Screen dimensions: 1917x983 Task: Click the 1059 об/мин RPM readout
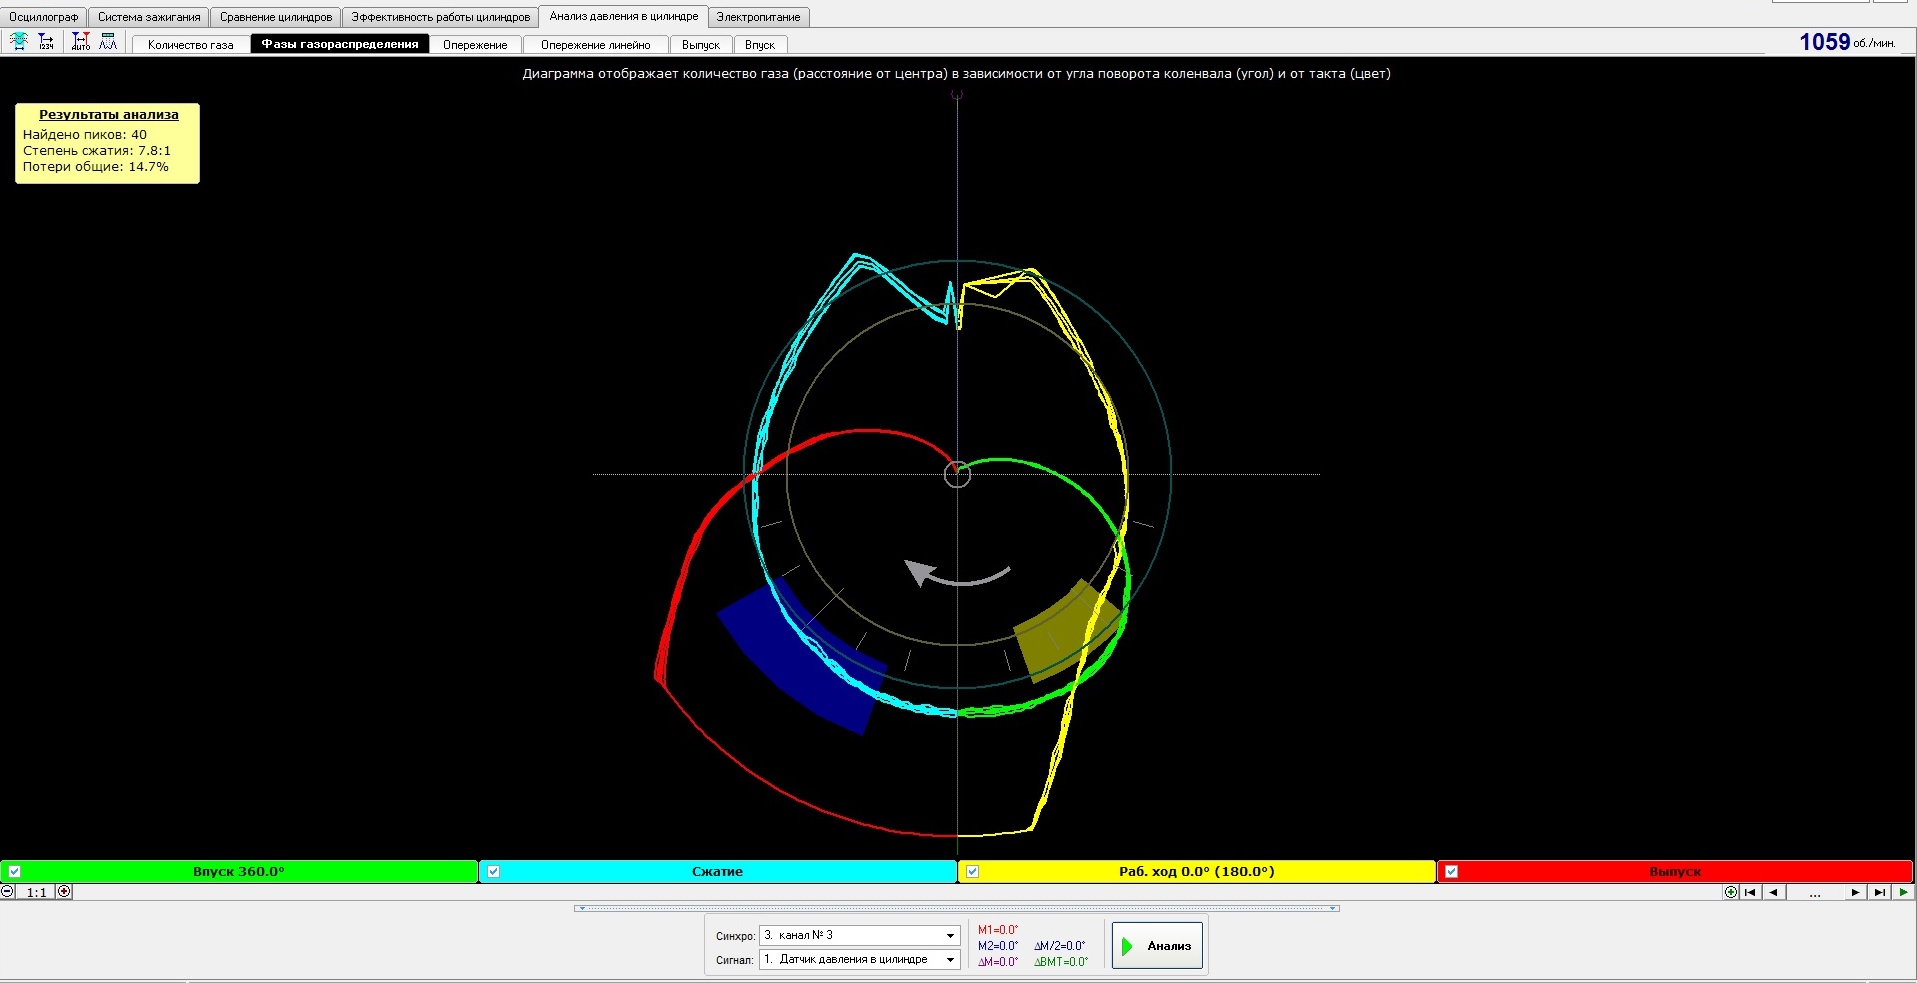[x=1847, y=42]
